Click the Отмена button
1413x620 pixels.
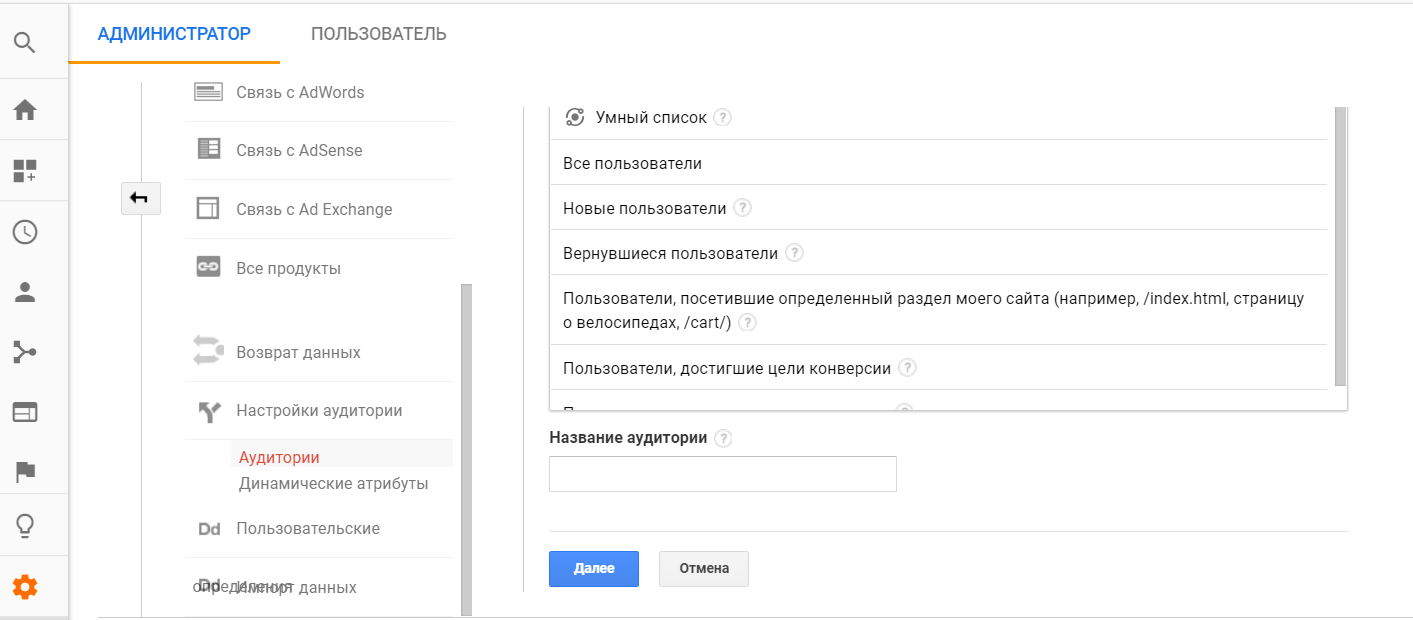(704, 568)
